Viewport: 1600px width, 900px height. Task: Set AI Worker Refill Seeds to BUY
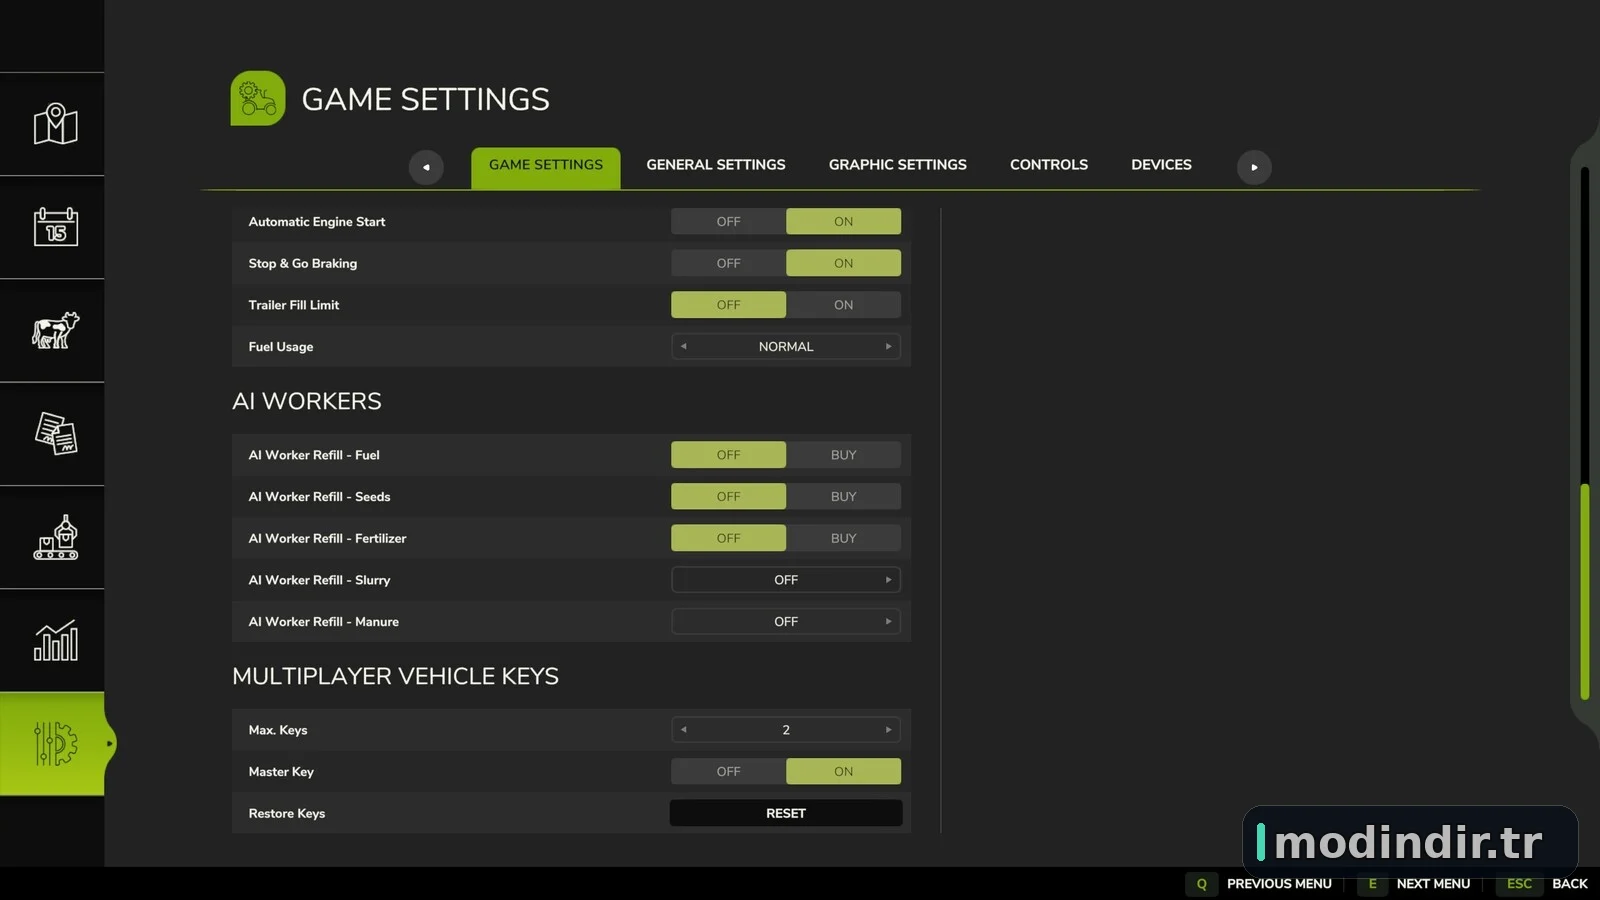pyautogui.click(x=843, y=497)
